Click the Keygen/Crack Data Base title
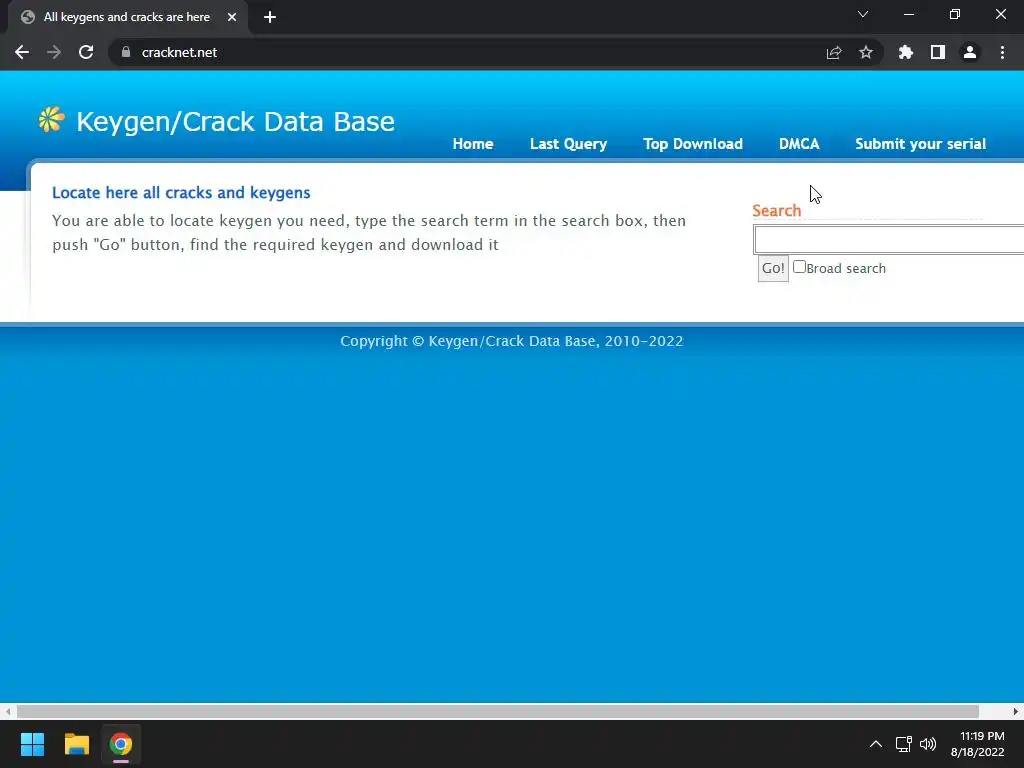 click(x=235, y=121)
